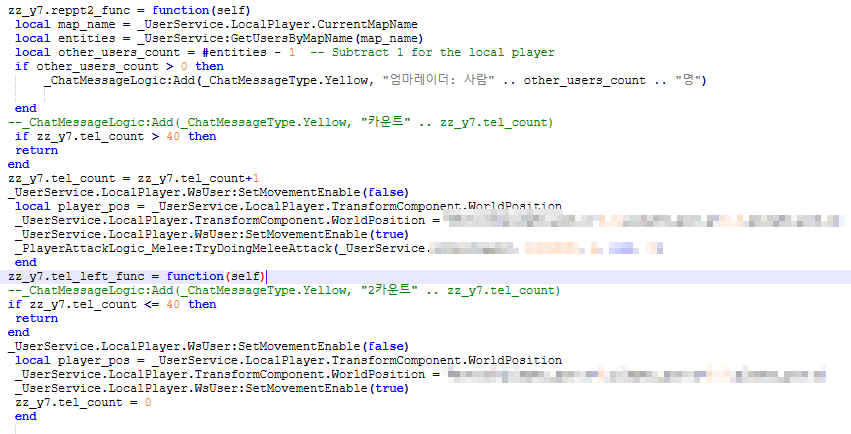Click the final 'end' keyword at bottom
This screenshot has height=434, width=851.
[x=26, y=416]
